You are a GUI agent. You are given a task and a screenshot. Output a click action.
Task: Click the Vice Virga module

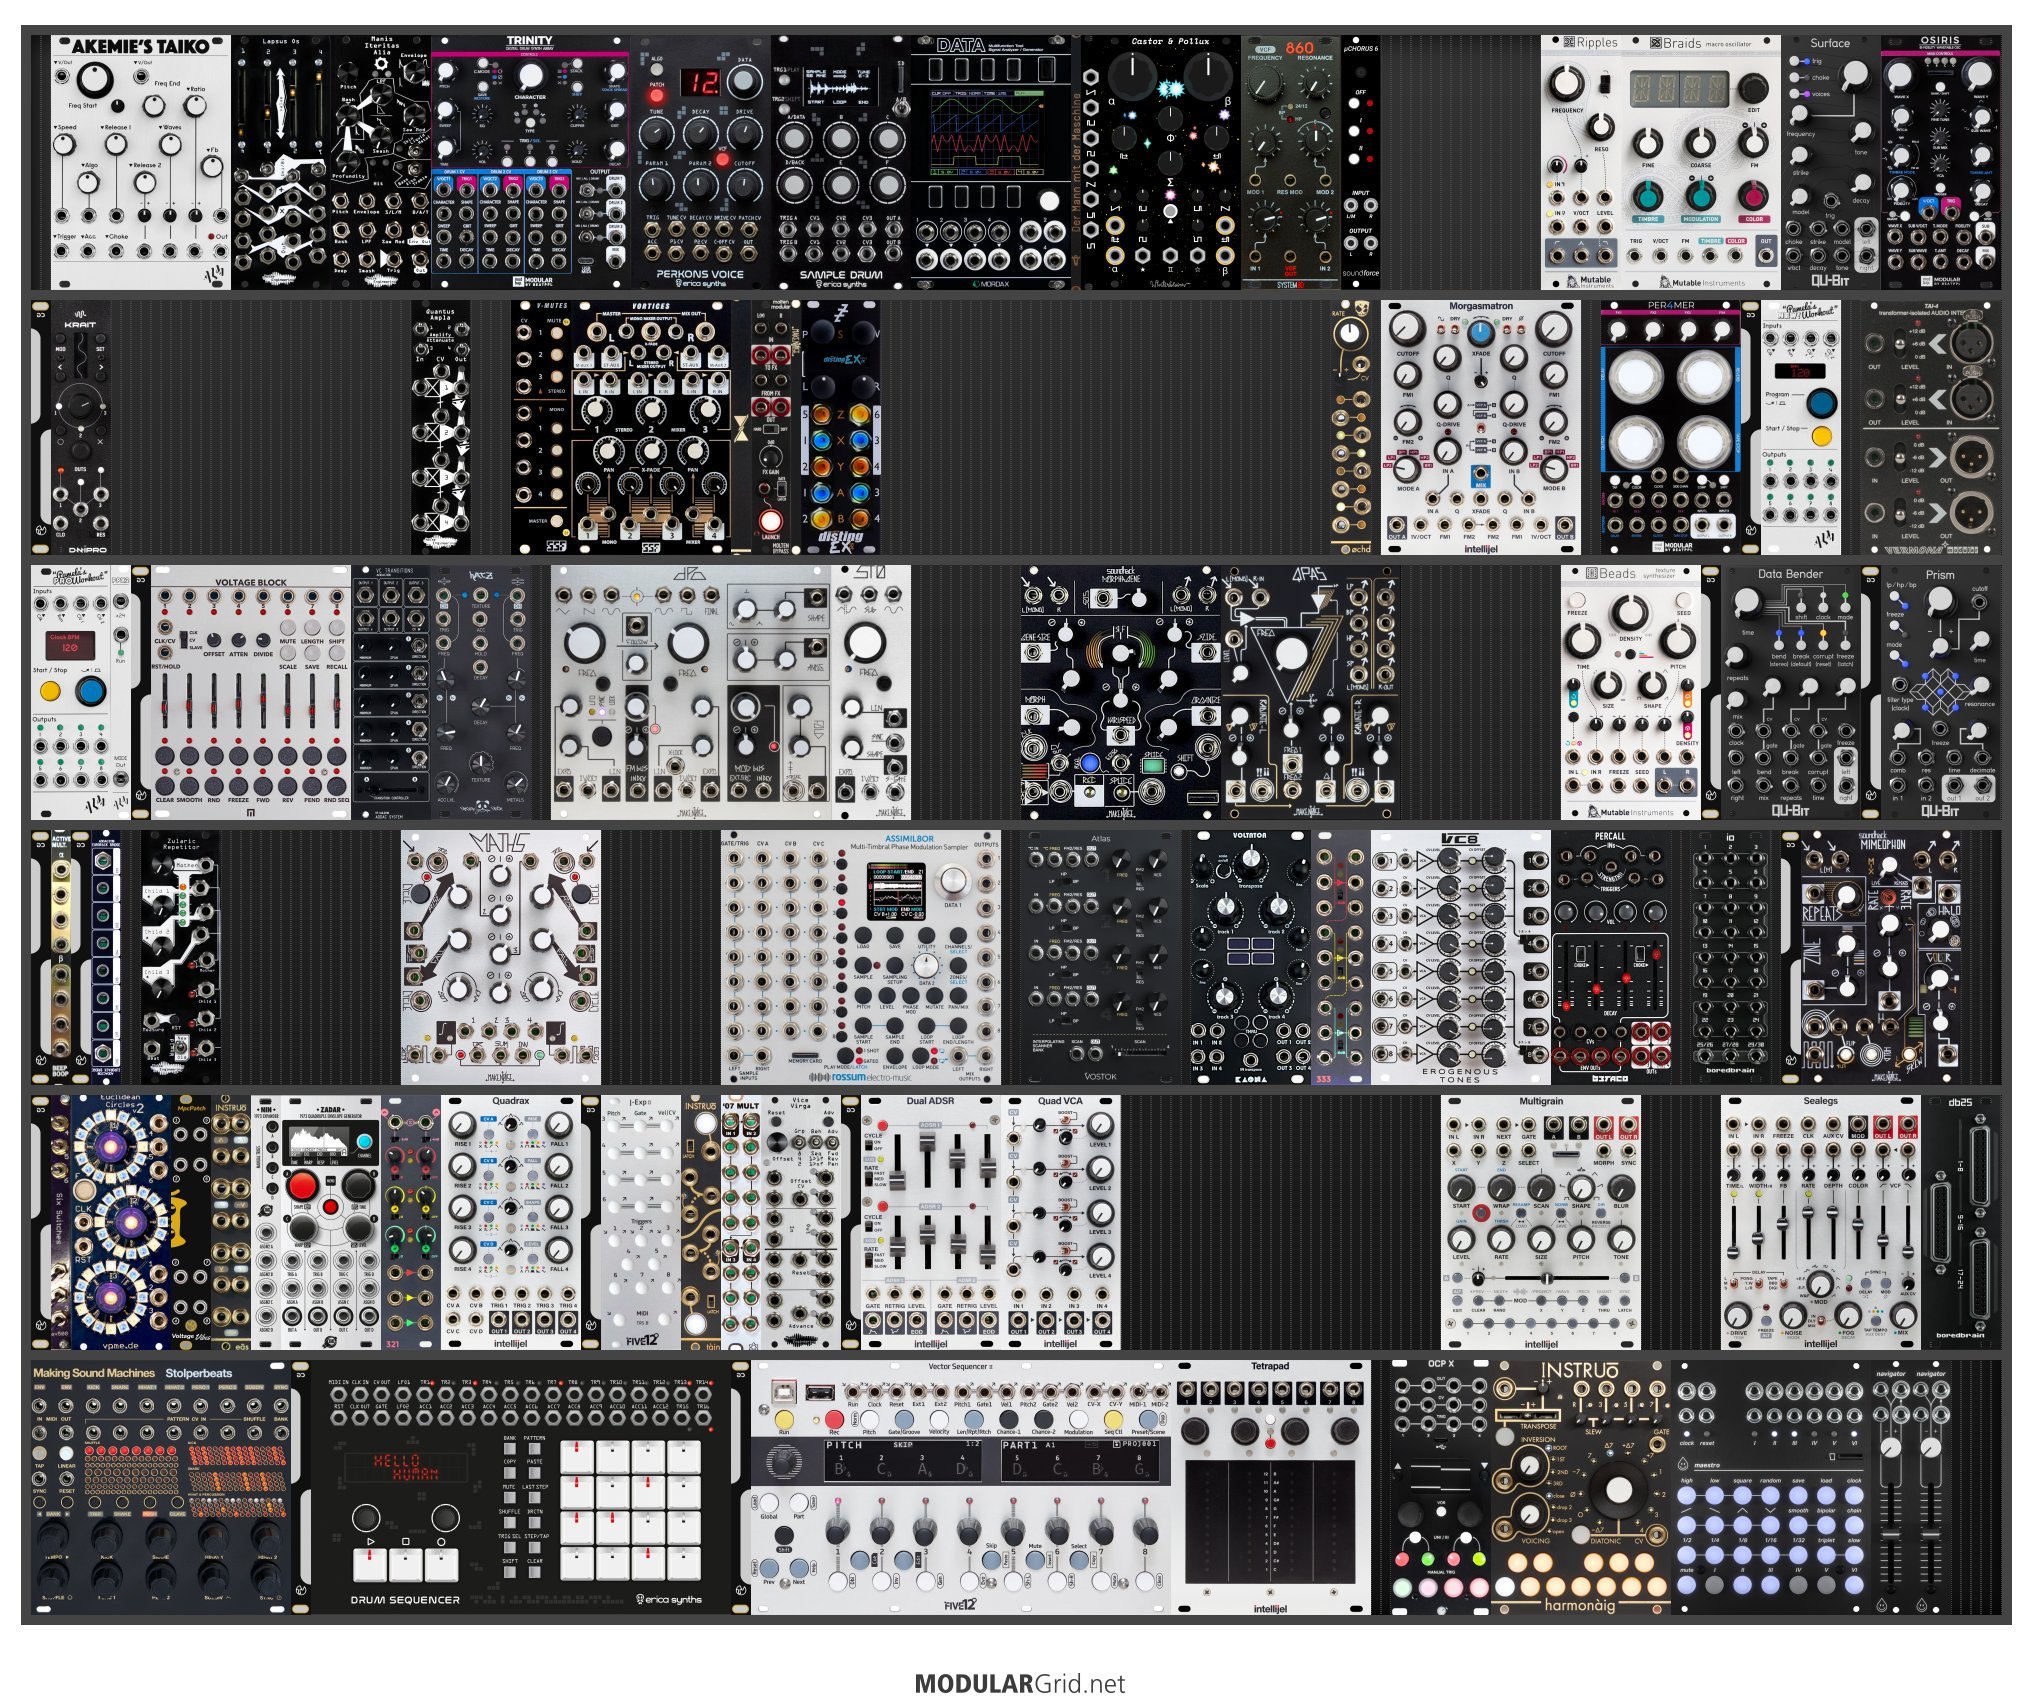pyautogui.click(x=801, y=1222)
